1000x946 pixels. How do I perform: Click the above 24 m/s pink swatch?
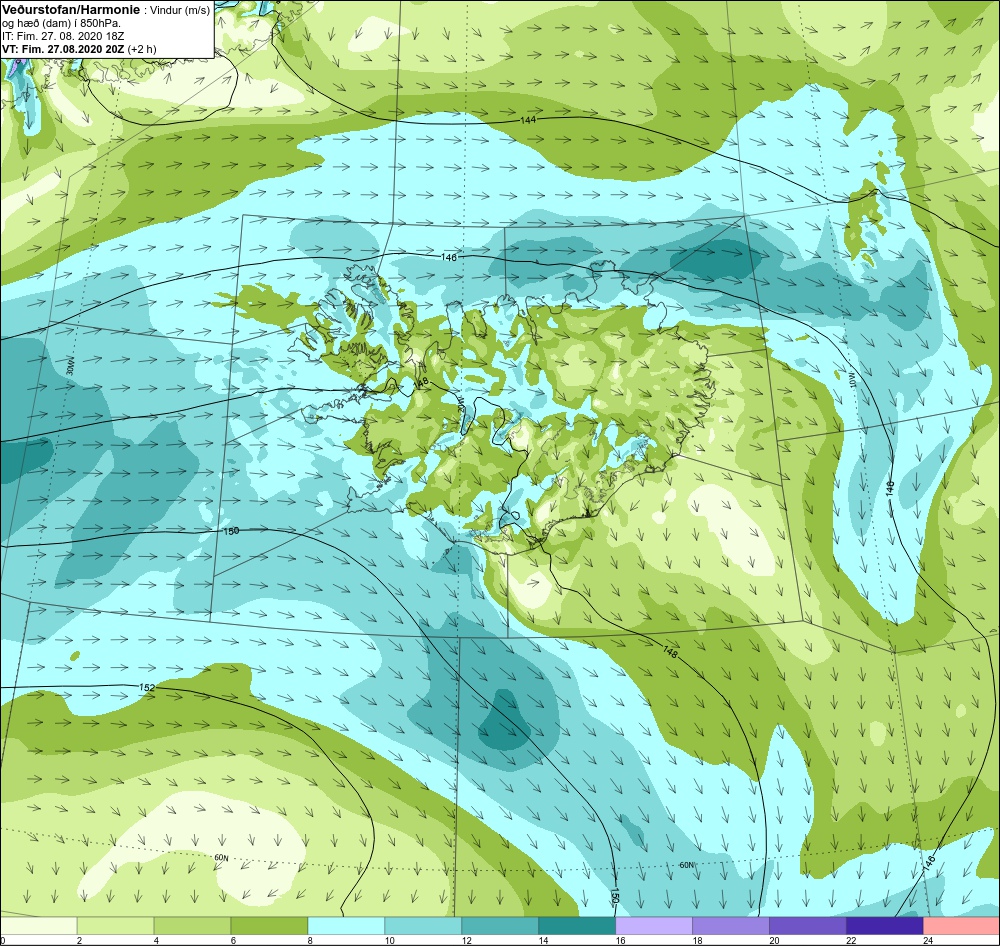pos(961,925)
